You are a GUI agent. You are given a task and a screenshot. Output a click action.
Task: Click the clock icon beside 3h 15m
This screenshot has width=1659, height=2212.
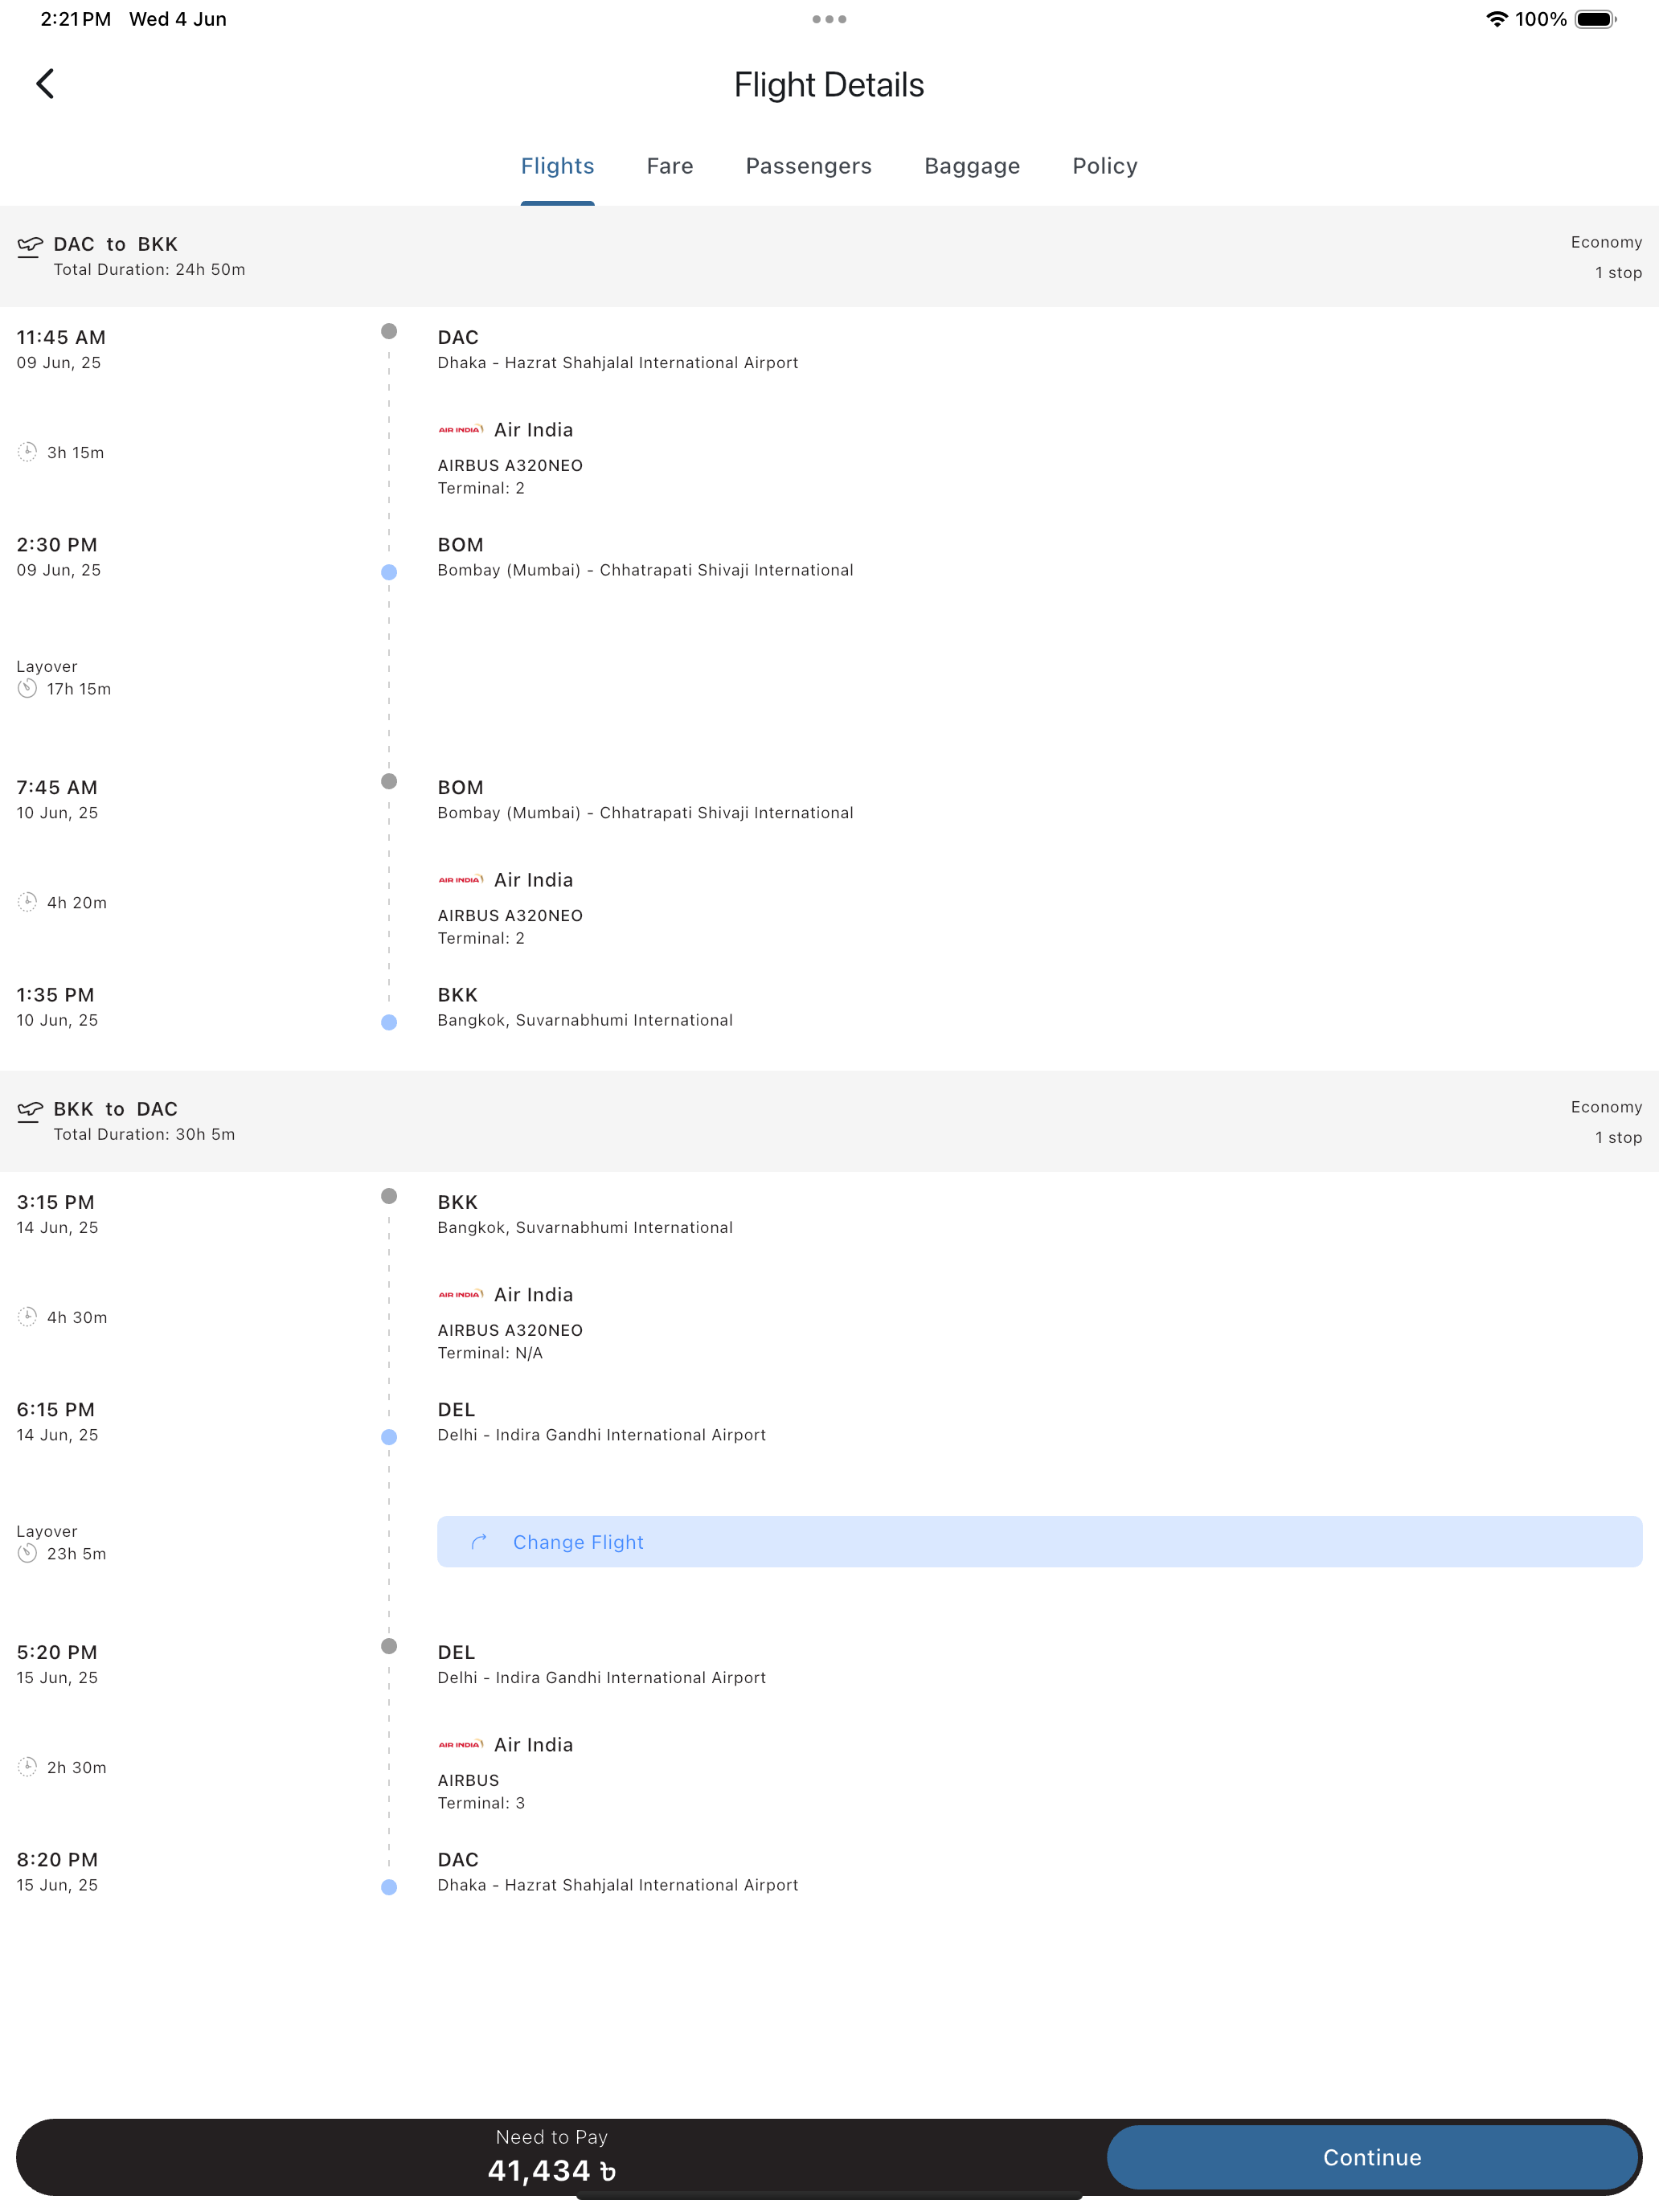28,452
